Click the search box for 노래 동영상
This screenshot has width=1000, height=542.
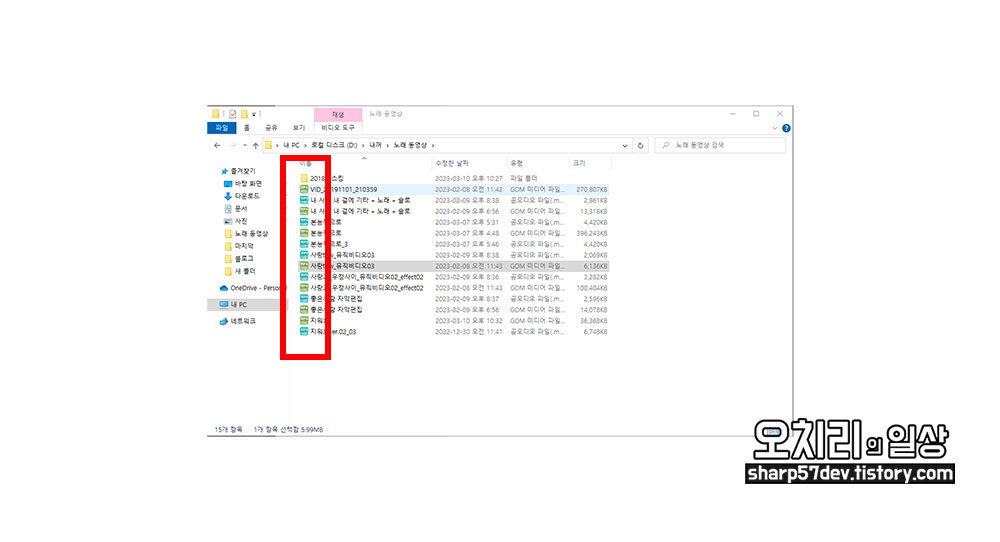720,145
